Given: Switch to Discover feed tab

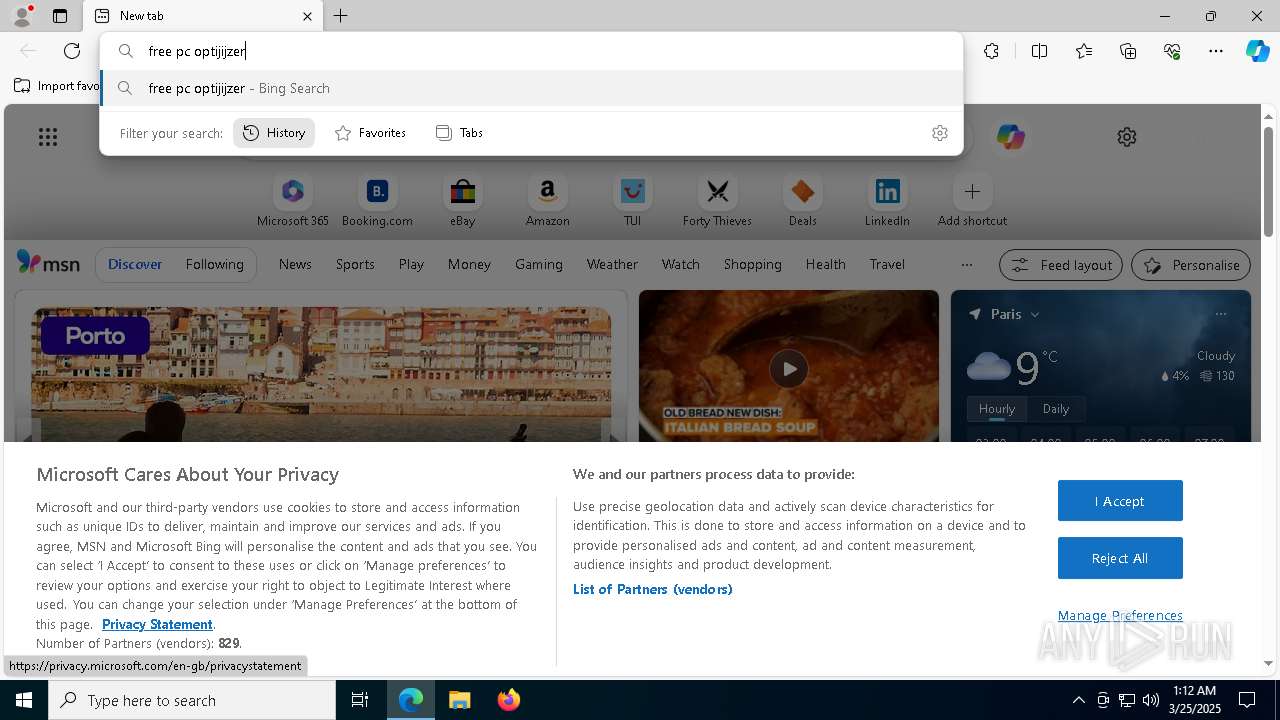Looking at the screenshot, I should 135,264.
